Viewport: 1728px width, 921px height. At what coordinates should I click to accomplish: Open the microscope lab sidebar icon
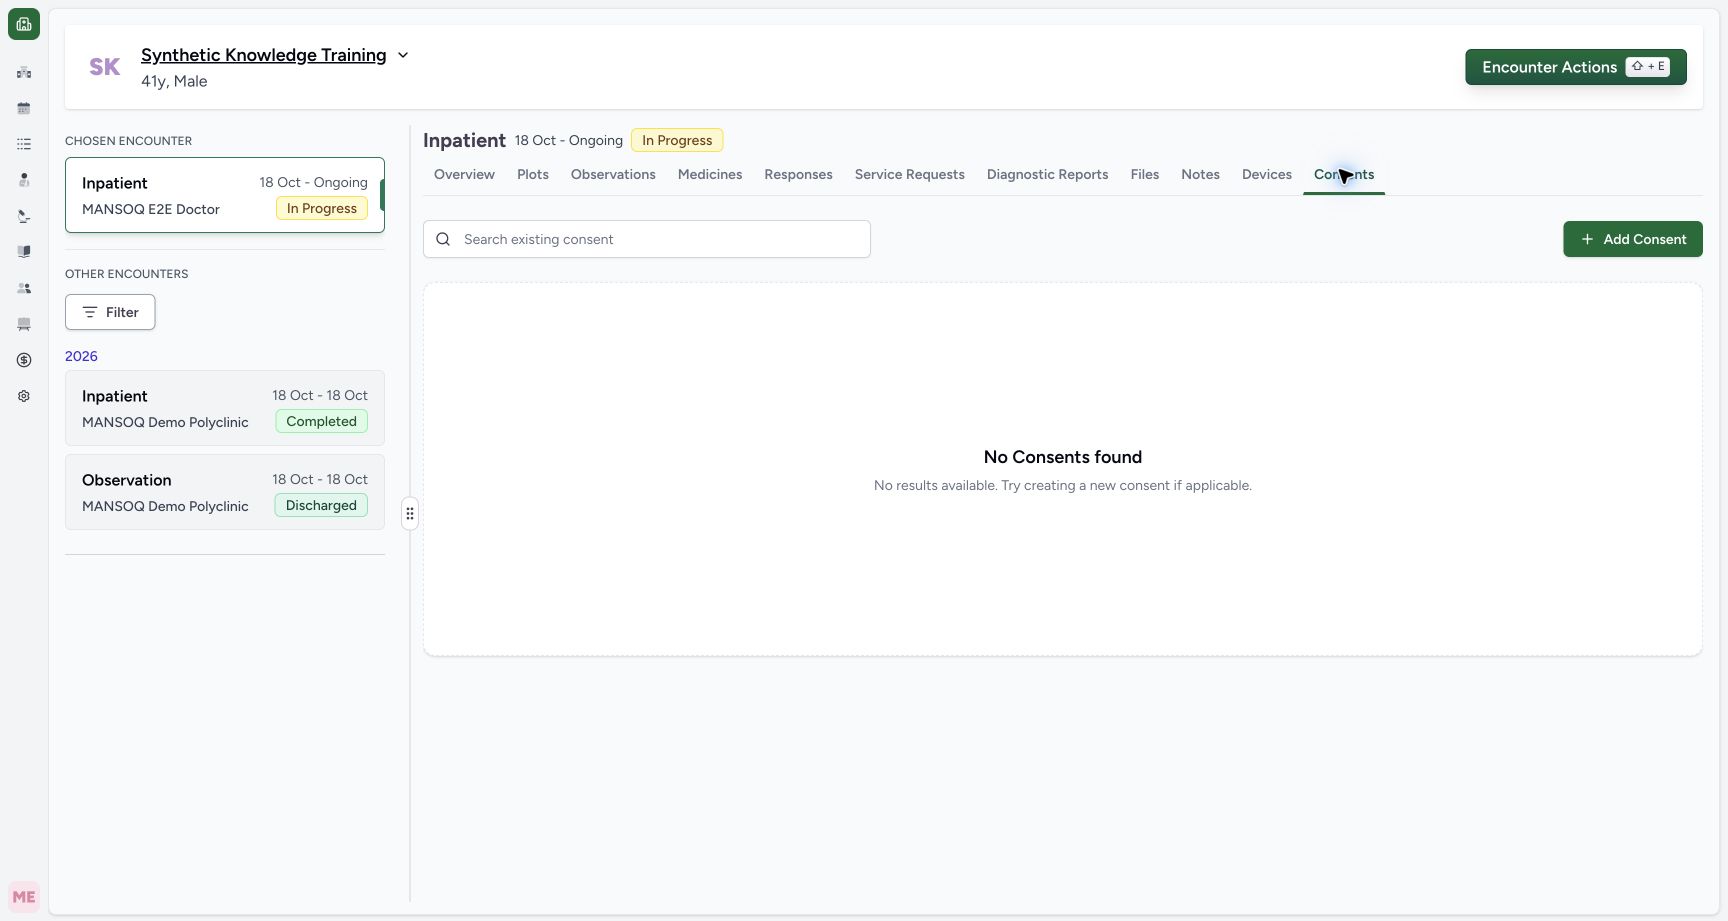tap(24, 216)
